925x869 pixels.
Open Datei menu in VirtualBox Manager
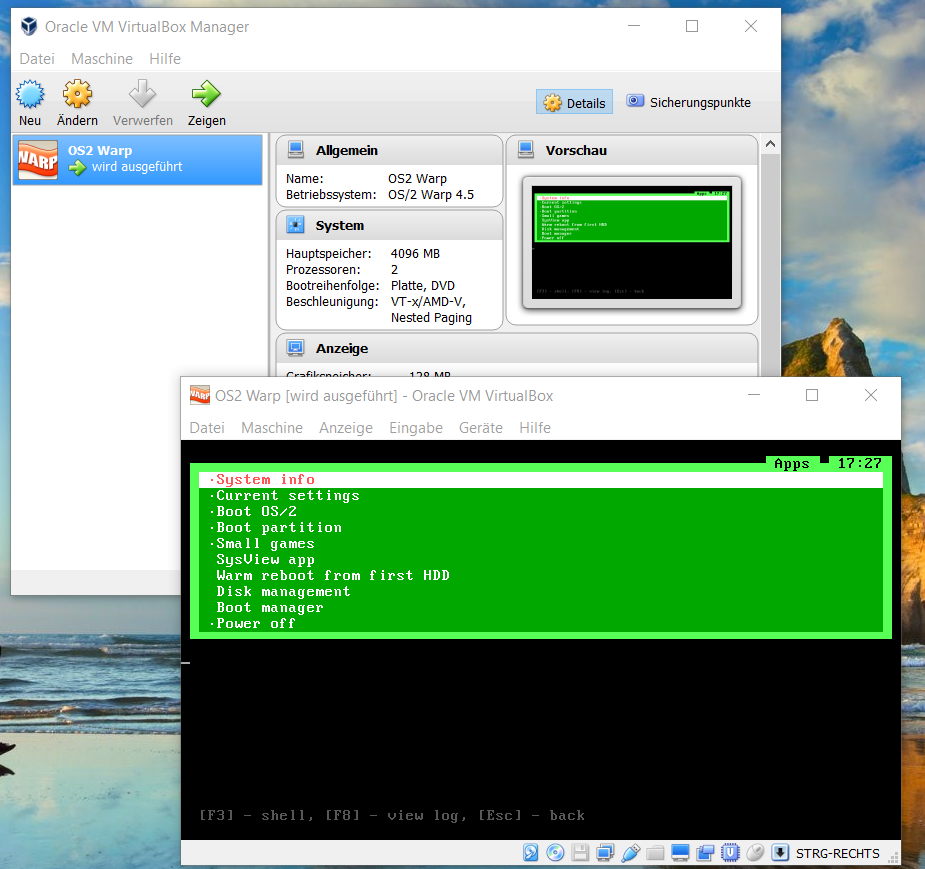coord(37,59)
